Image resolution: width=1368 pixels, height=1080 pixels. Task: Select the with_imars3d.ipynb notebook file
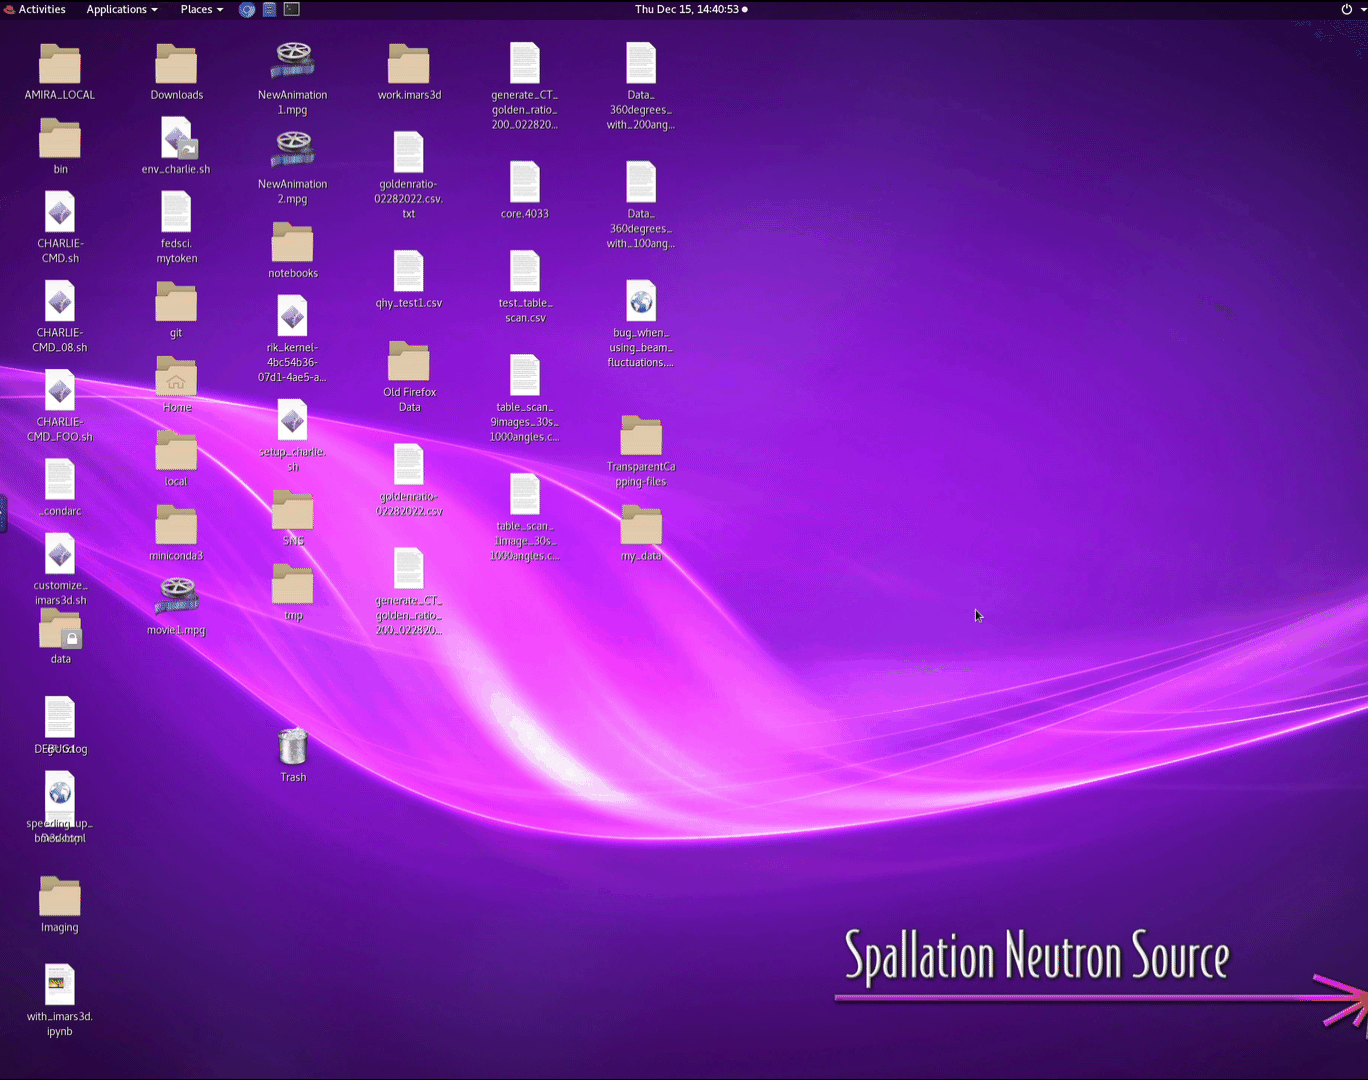pos(60,986)
